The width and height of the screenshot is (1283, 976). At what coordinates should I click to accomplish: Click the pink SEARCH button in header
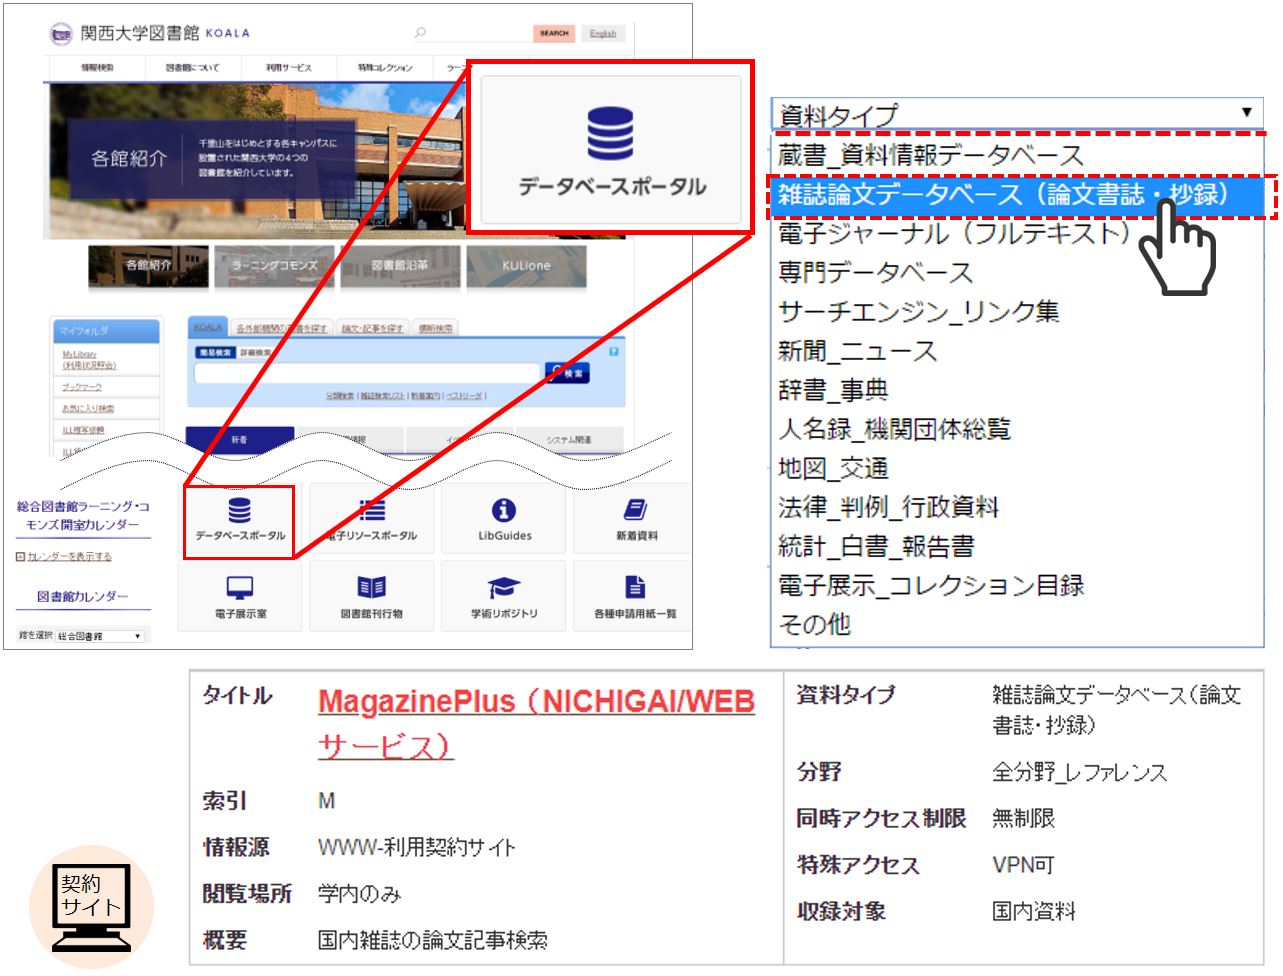[554, 33]
